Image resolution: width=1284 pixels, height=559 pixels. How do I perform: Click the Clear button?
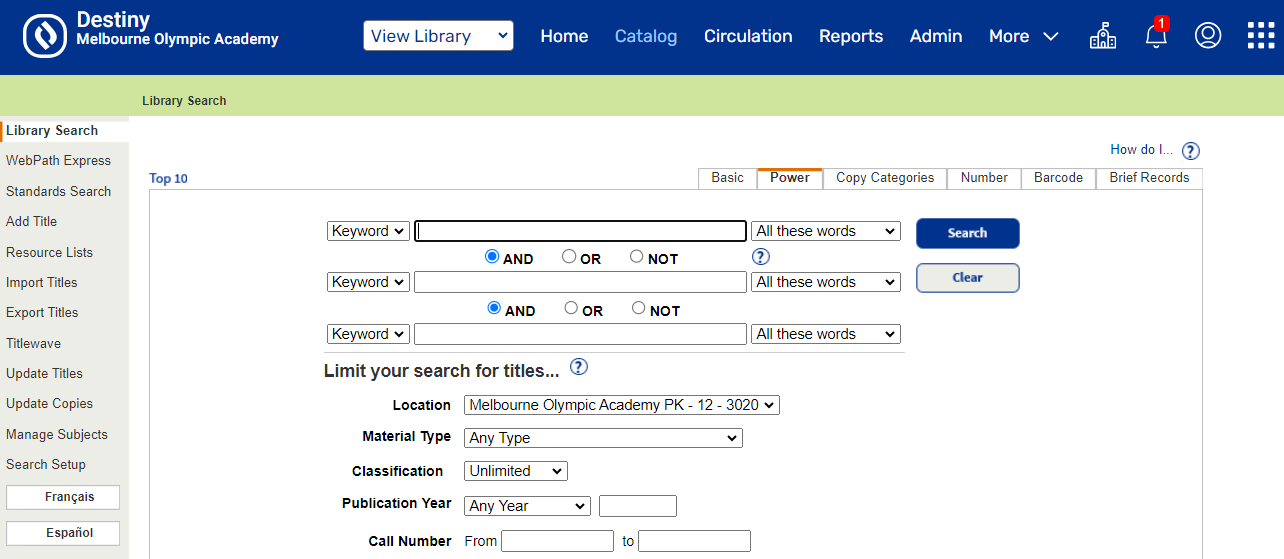pos(967,278)
